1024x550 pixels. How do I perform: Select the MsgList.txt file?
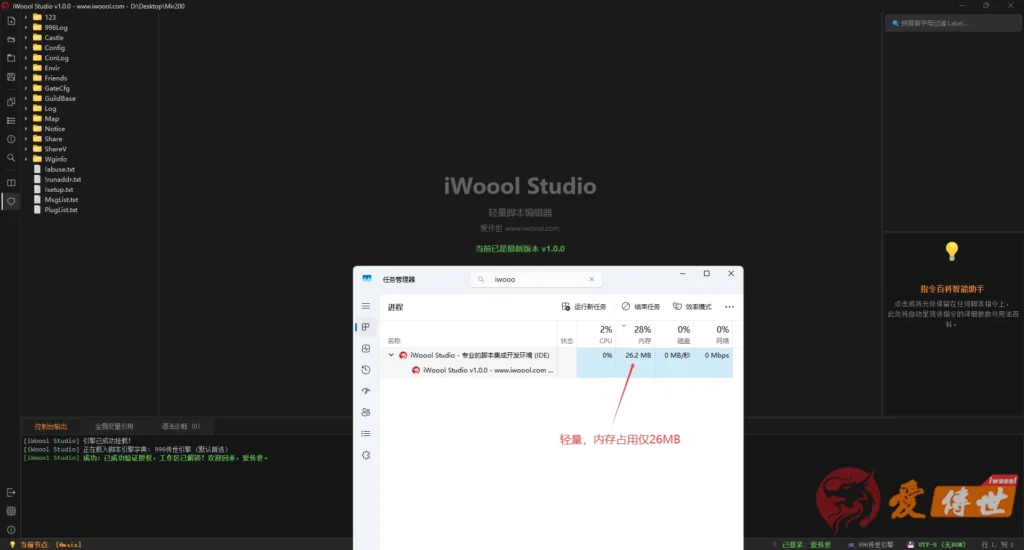[x=61, y=200]
